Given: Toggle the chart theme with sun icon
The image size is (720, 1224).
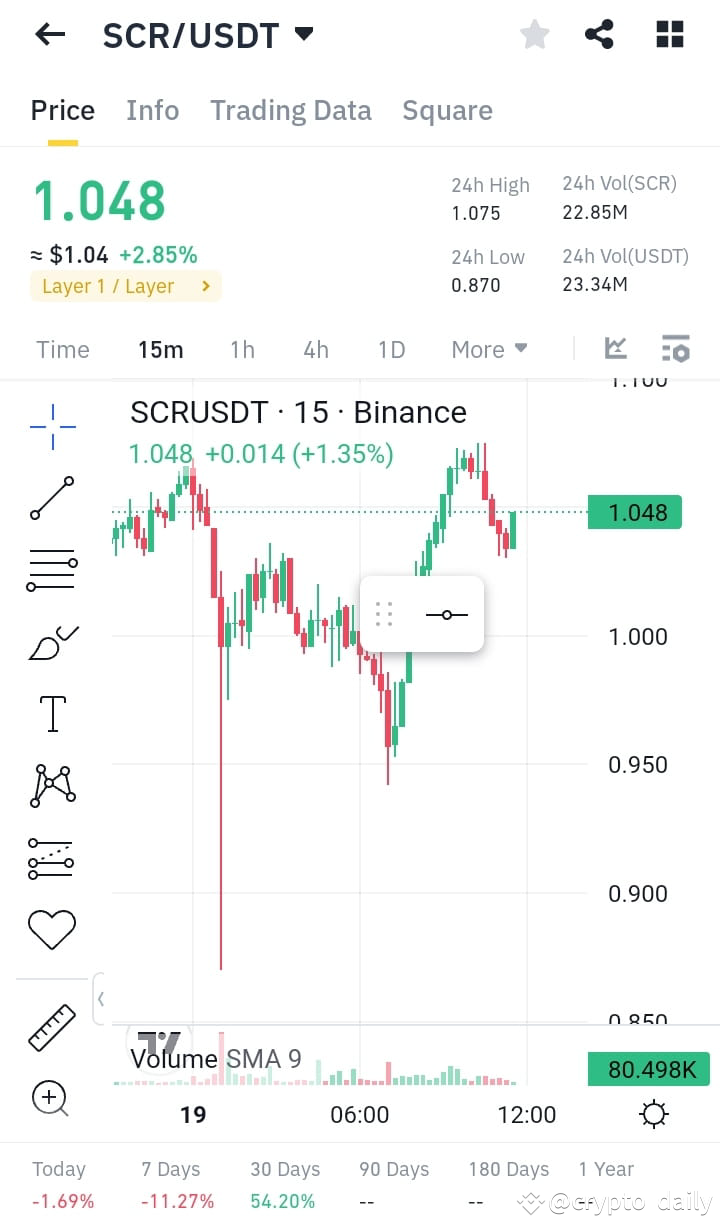Looking at the screenshot, I should (x=653, y=1113).
